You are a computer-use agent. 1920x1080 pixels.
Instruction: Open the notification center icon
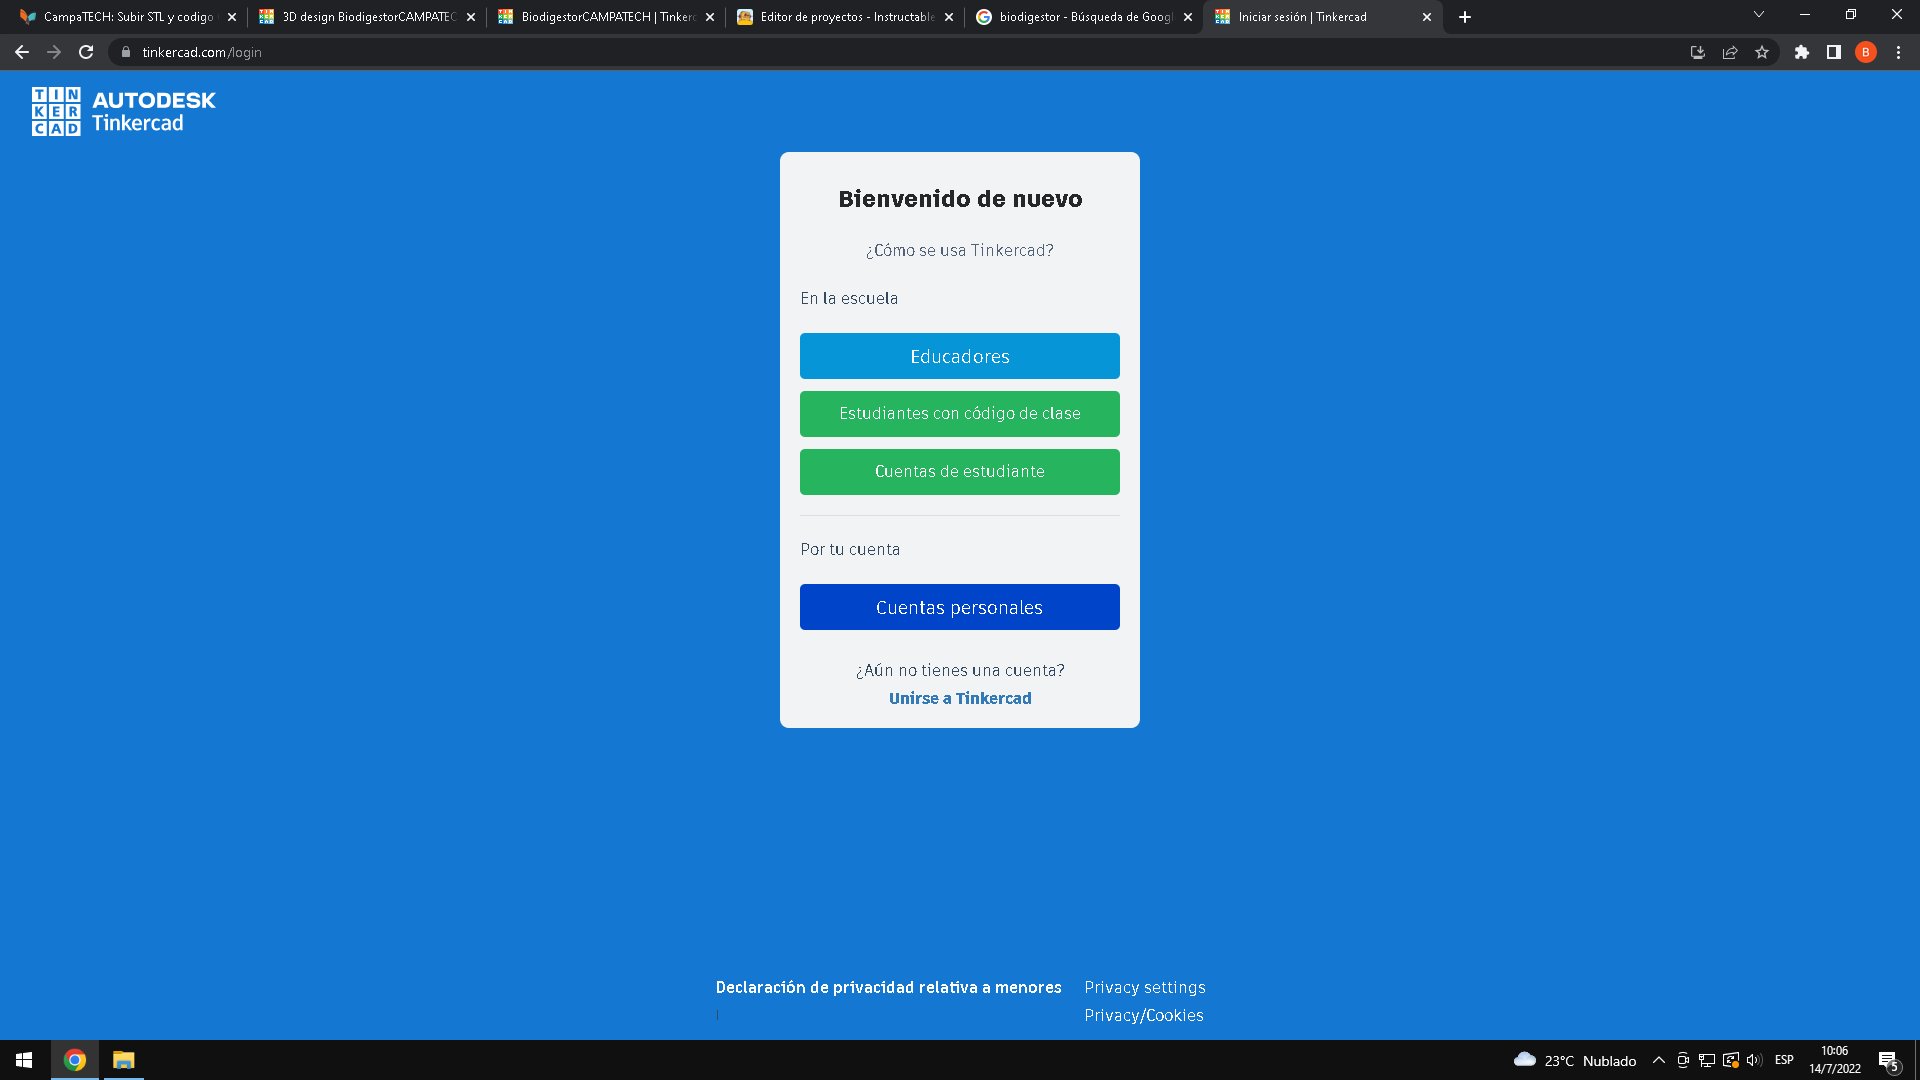tap(1888, 1060)
